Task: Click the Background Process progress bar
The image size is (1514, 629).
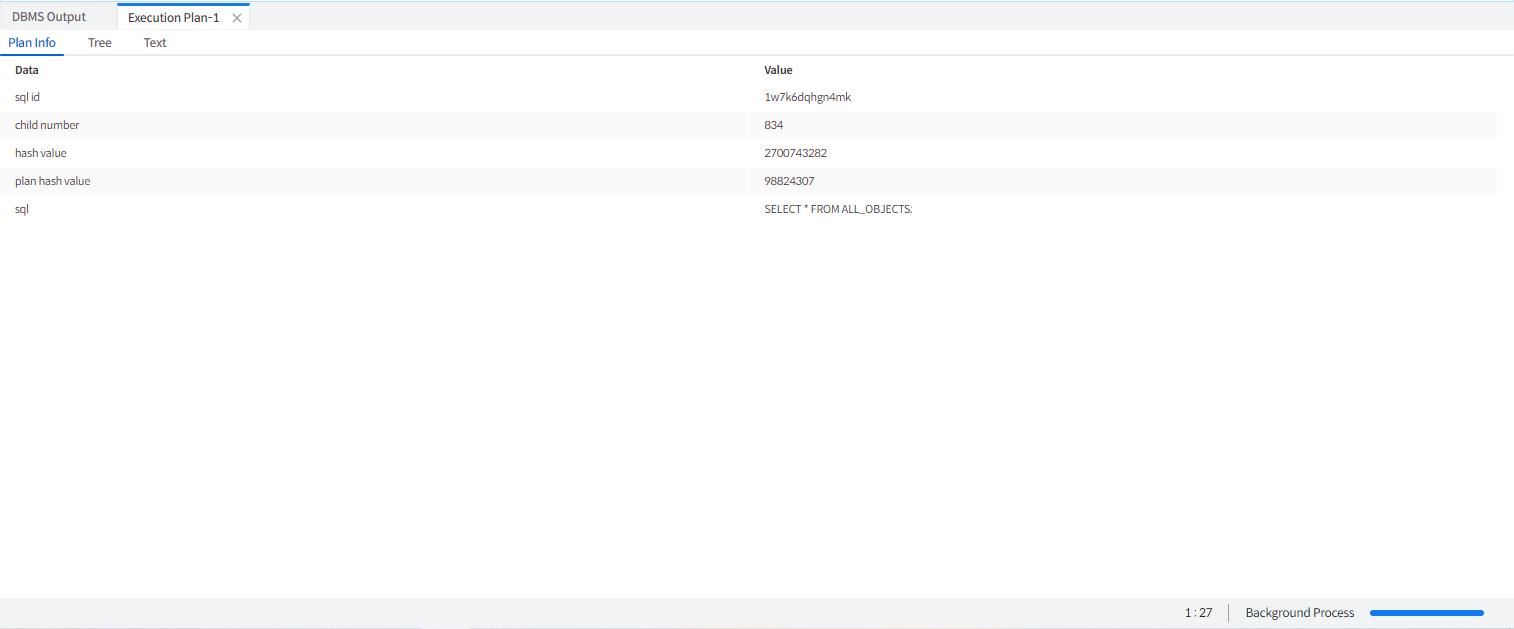Action: pyautogui.click(x=1426, y=613)
